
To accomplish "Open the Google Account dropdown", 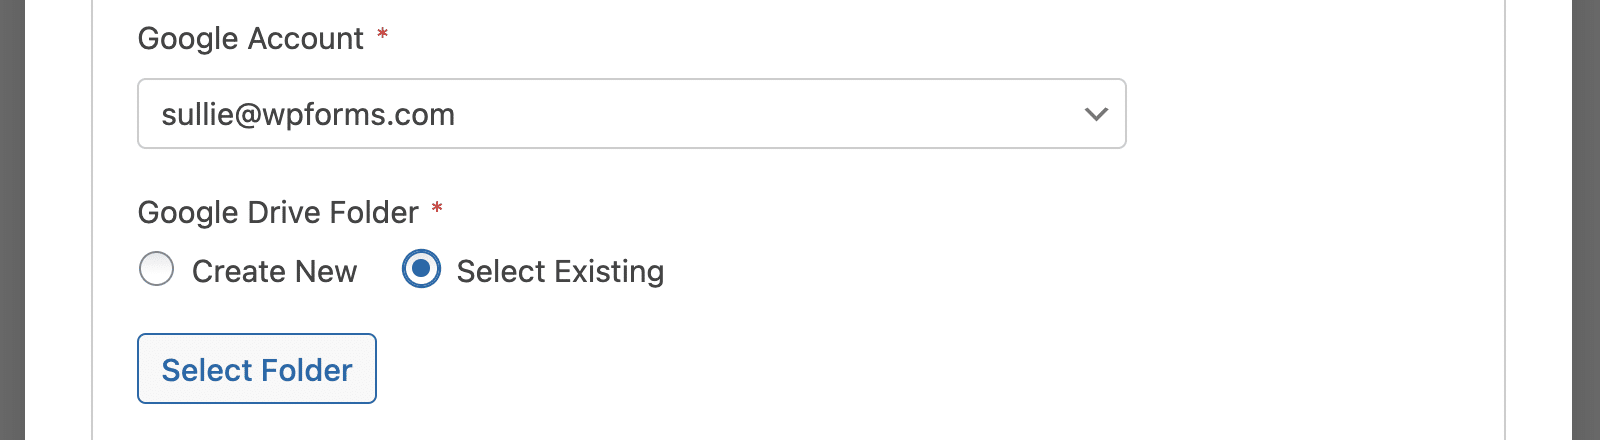I will point(632,114).
